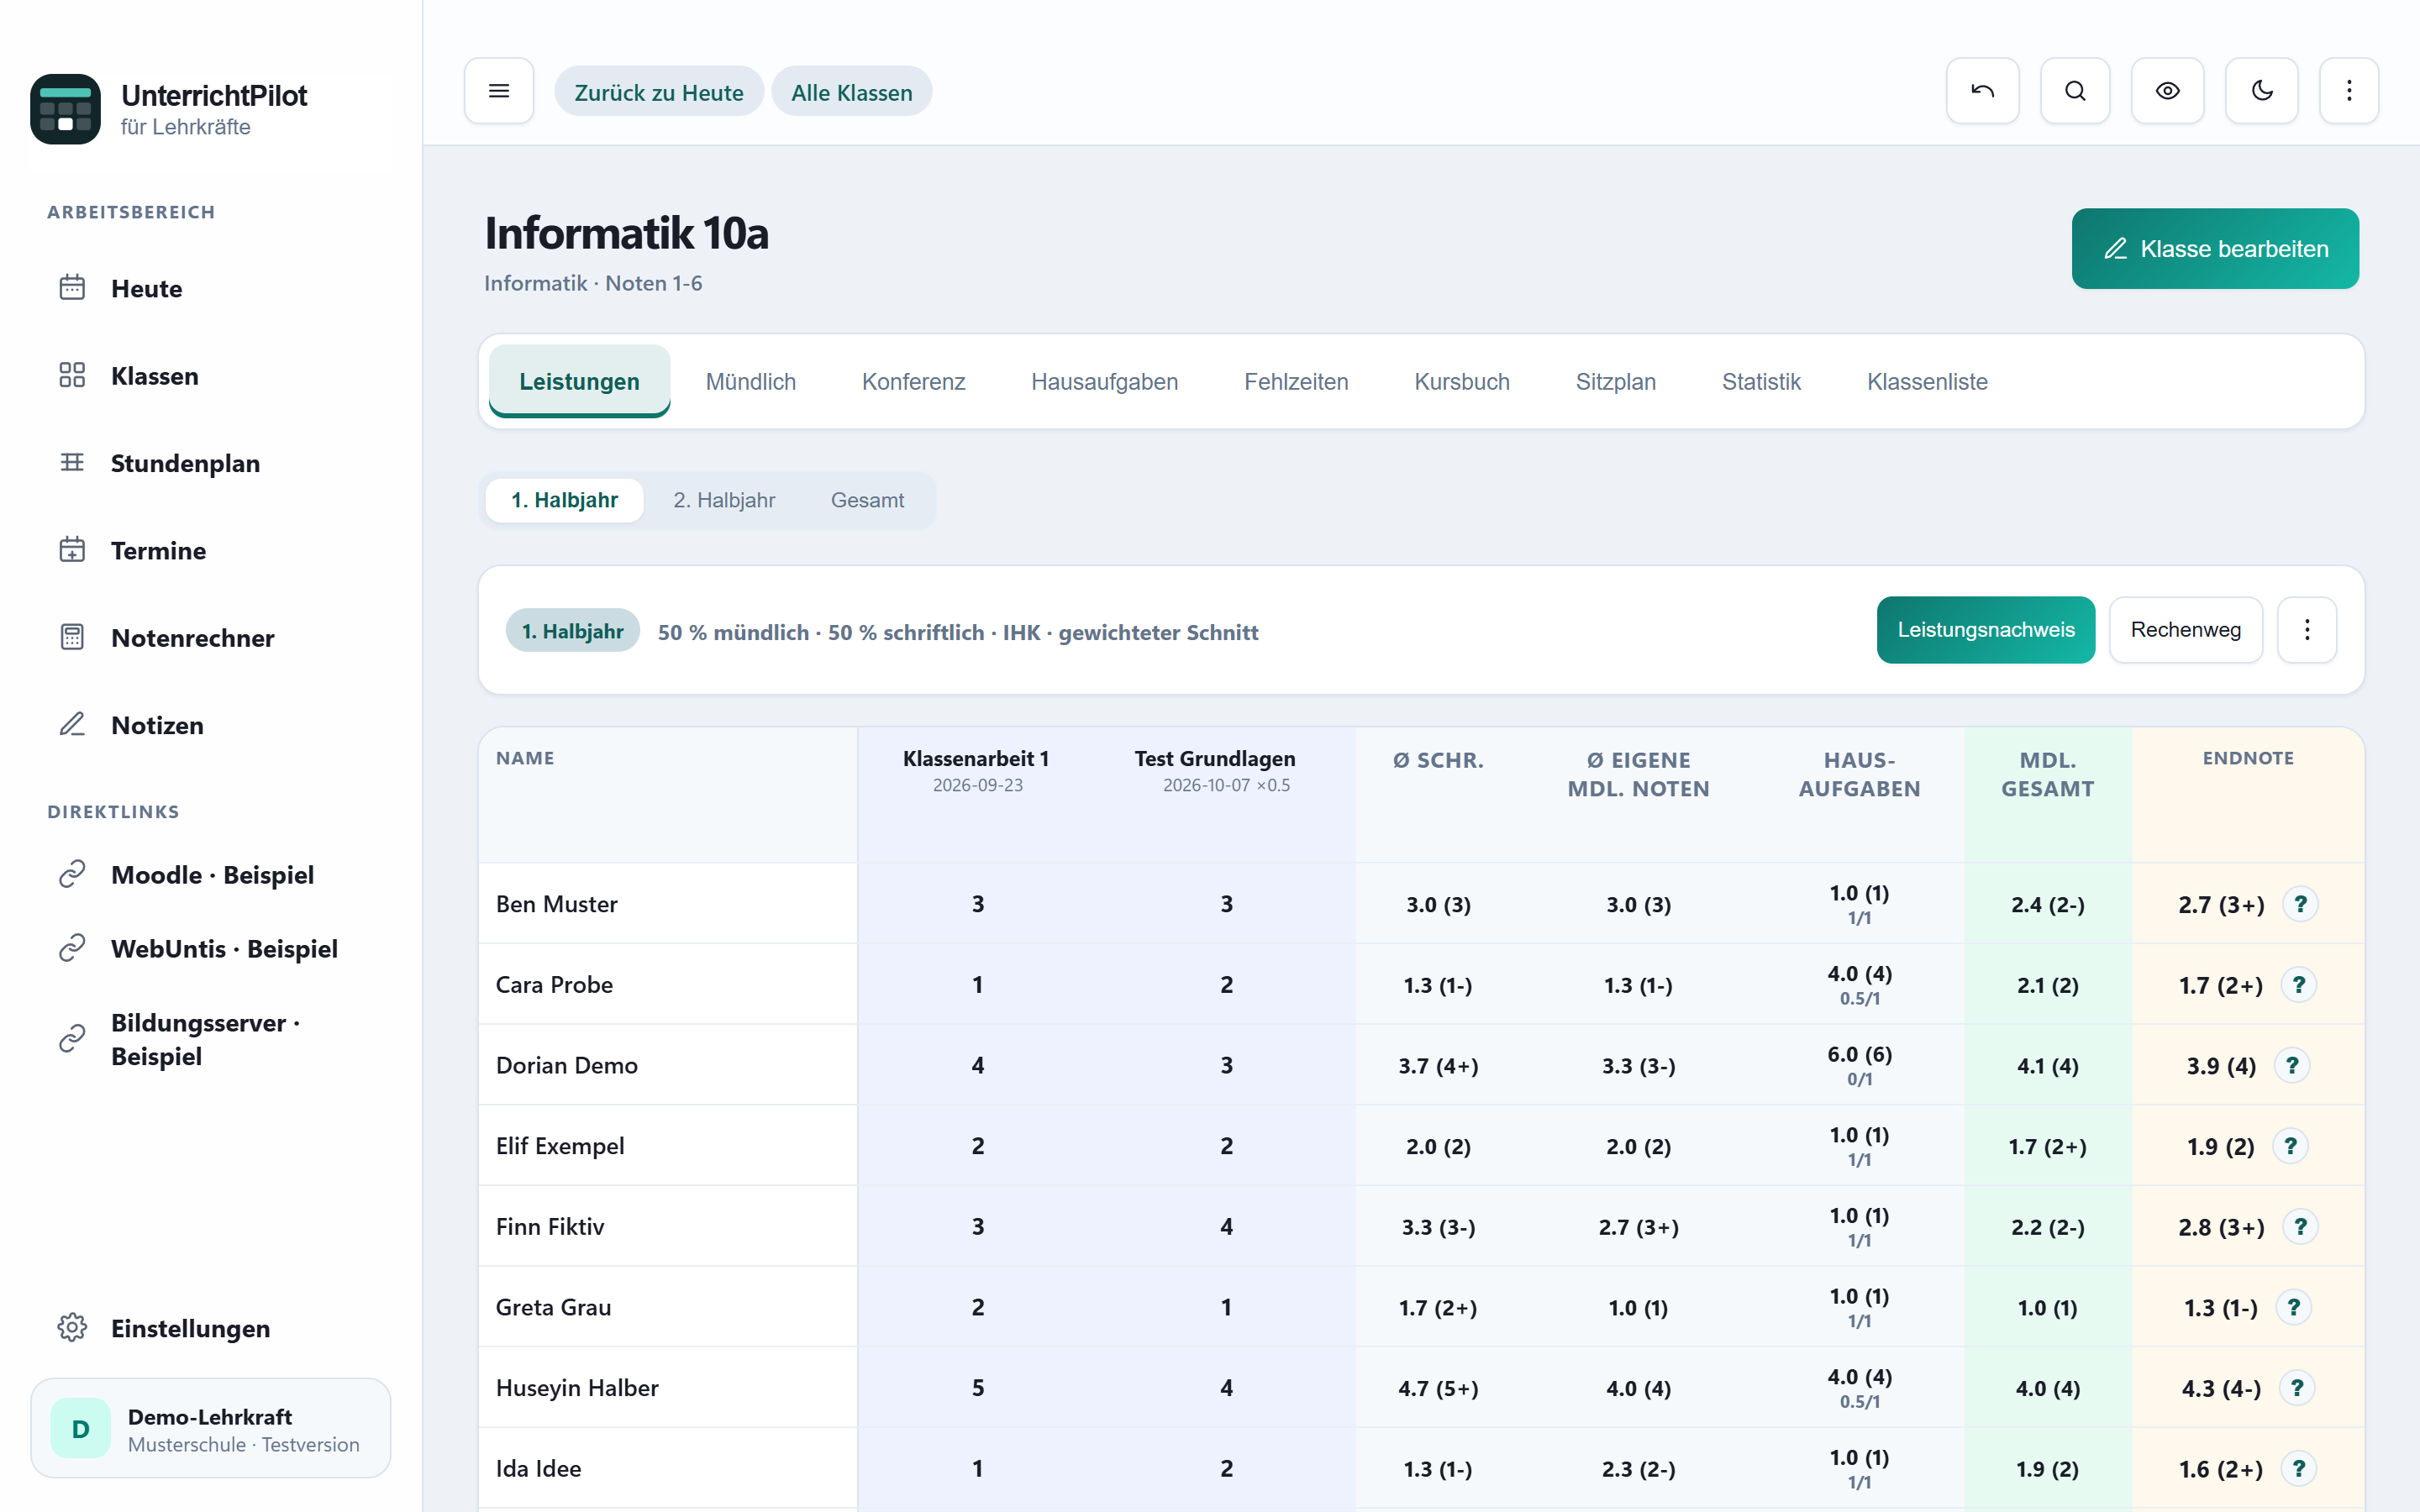Open Einstellungen gear in sidebar
This screenshot has height=1512, width=2420.
pos(210,1328)
